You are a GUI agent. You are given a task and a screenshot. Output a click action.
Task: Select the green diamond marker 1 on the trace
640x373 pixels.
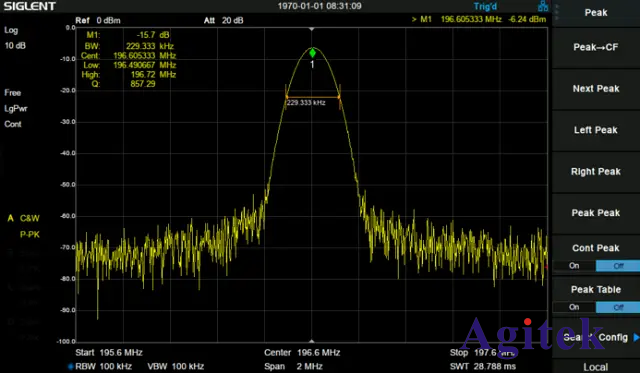coord(313,53)
